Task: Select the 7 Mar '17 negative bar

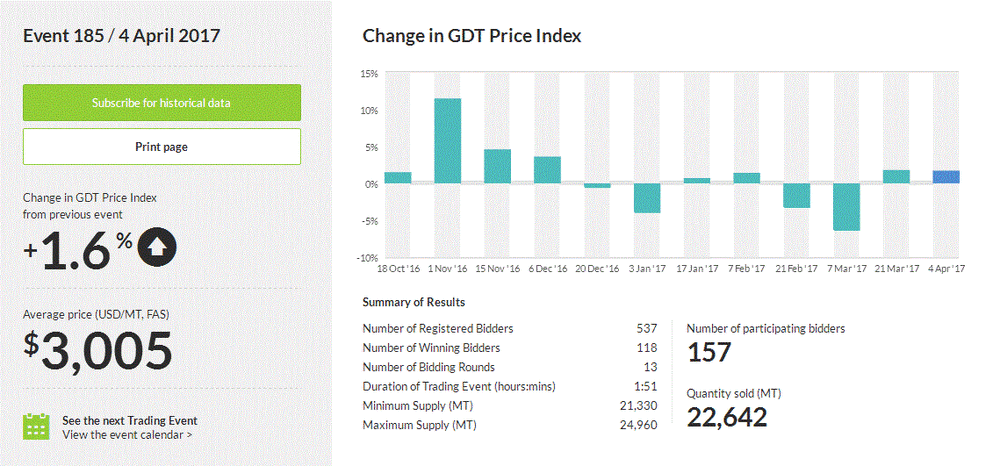Action: pyautogui.click(x=846, y=207)
